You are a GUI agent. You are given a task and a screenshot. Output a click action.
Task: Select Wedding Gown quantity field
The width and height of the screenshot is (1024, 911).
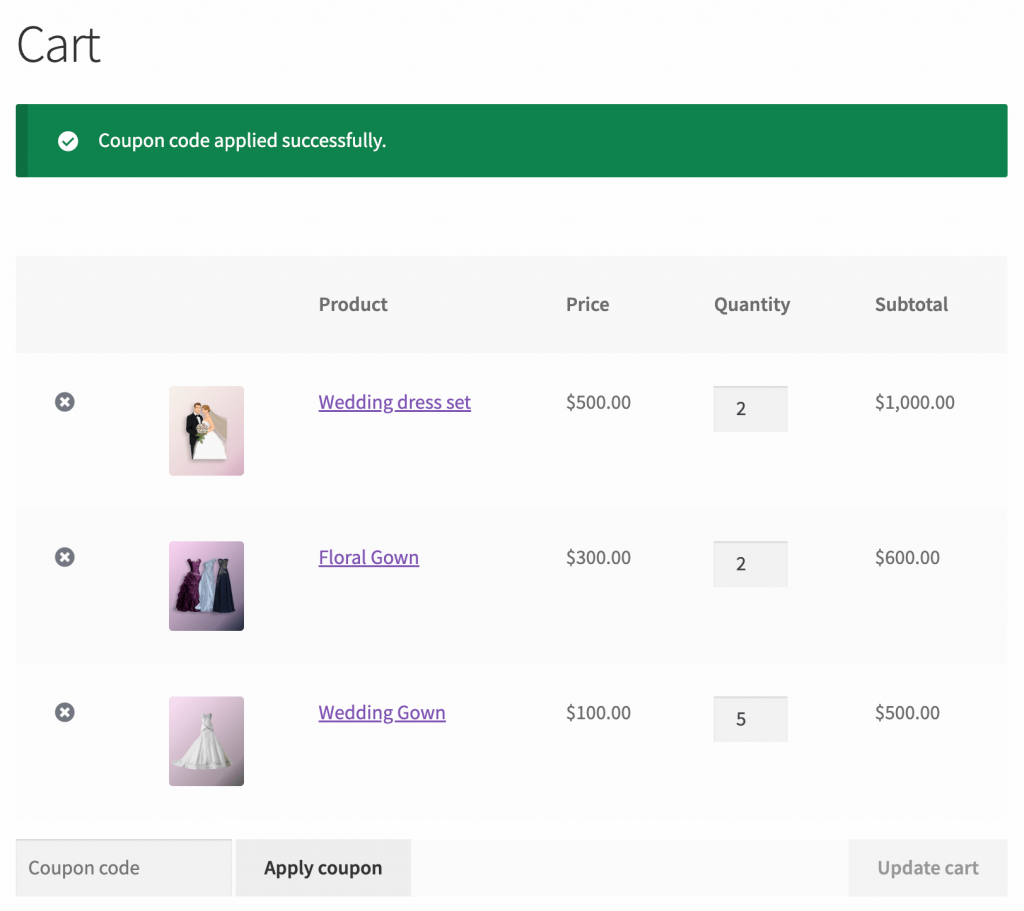pos(750,719)
